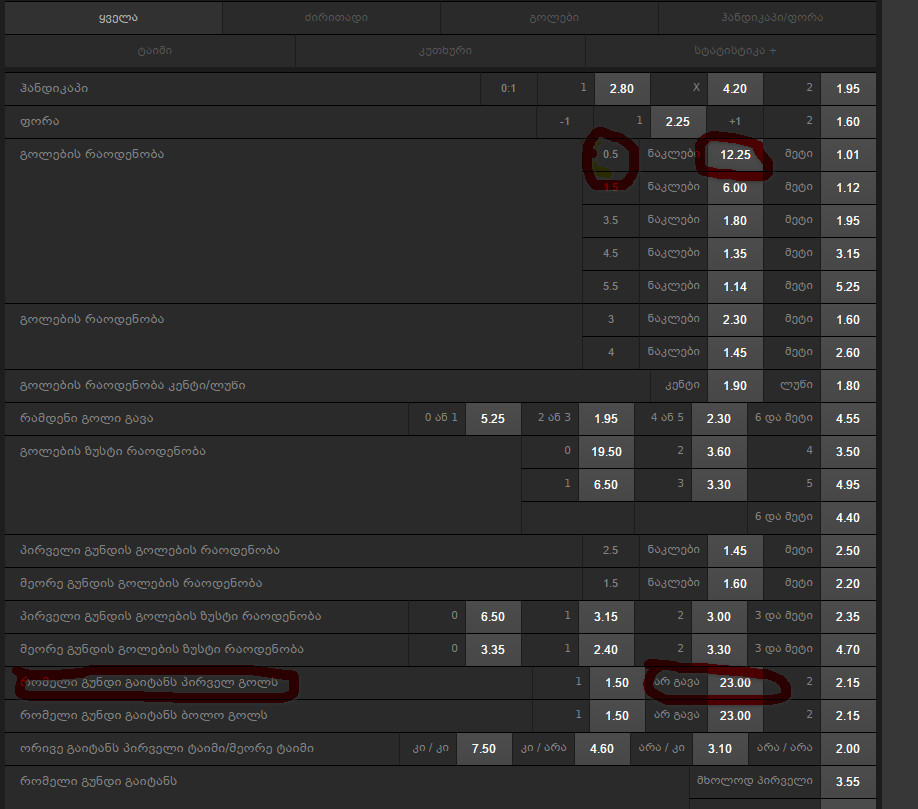This screenshot has width=918, height=809.
Task: Pick რამდენი გოლი გავა 6 და მეტი 4.55
Action: (848, 419)
